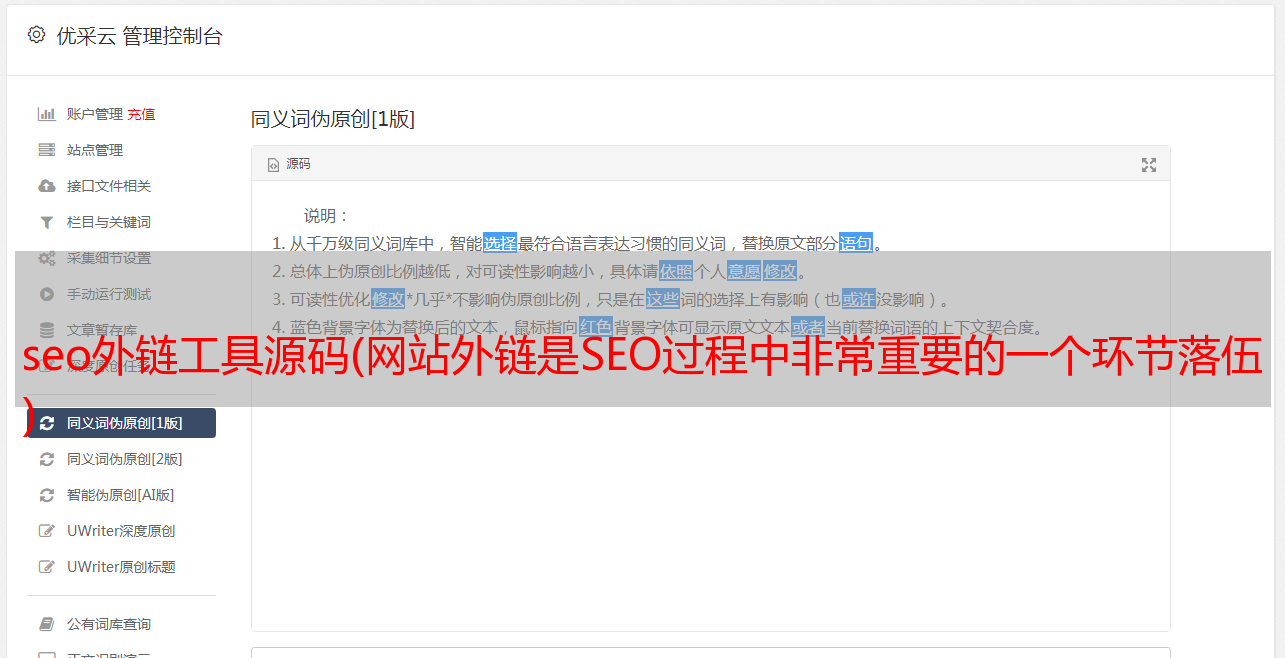Click the fullscreen expand icon in the 源码 panel
1285x658 pixels.
pyautogui.click(x=1149, y=165)
